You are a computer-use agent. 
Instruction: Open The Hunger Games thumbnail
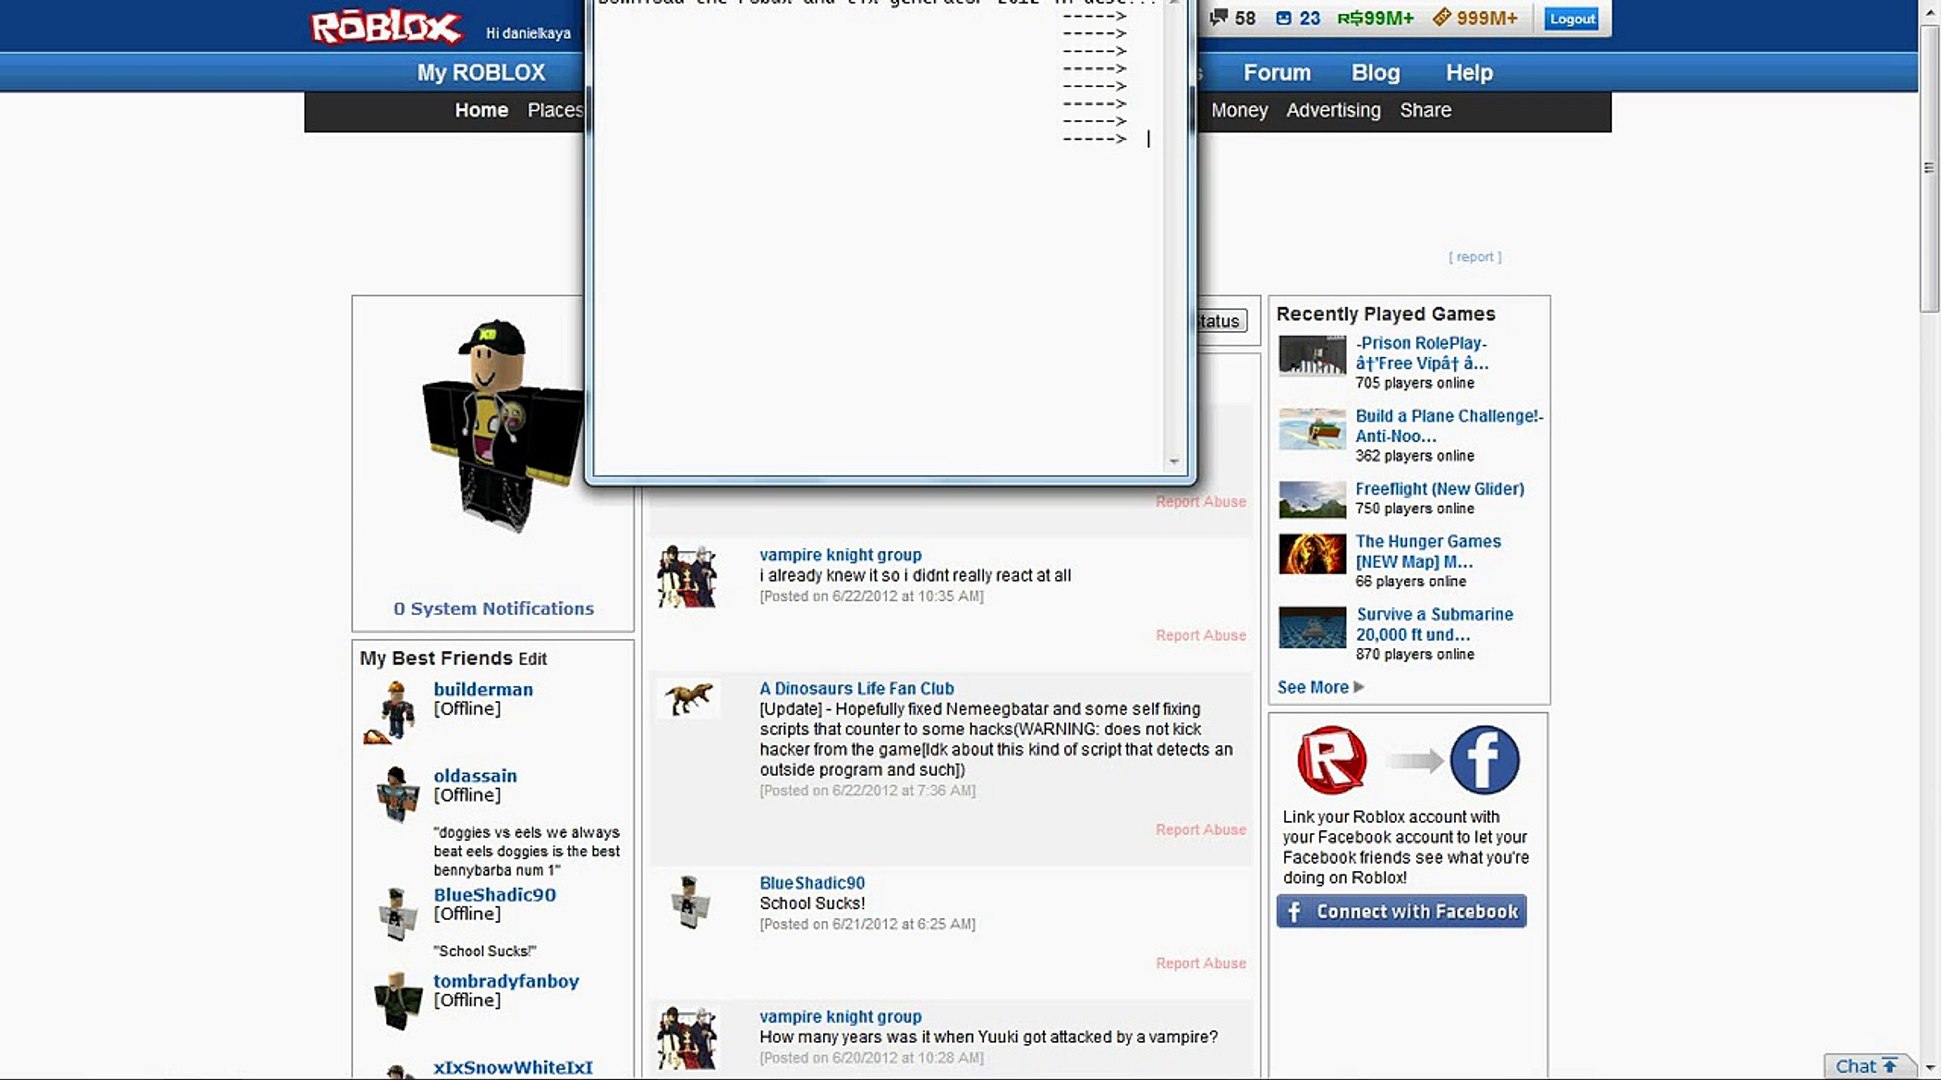click(1312, 554)
